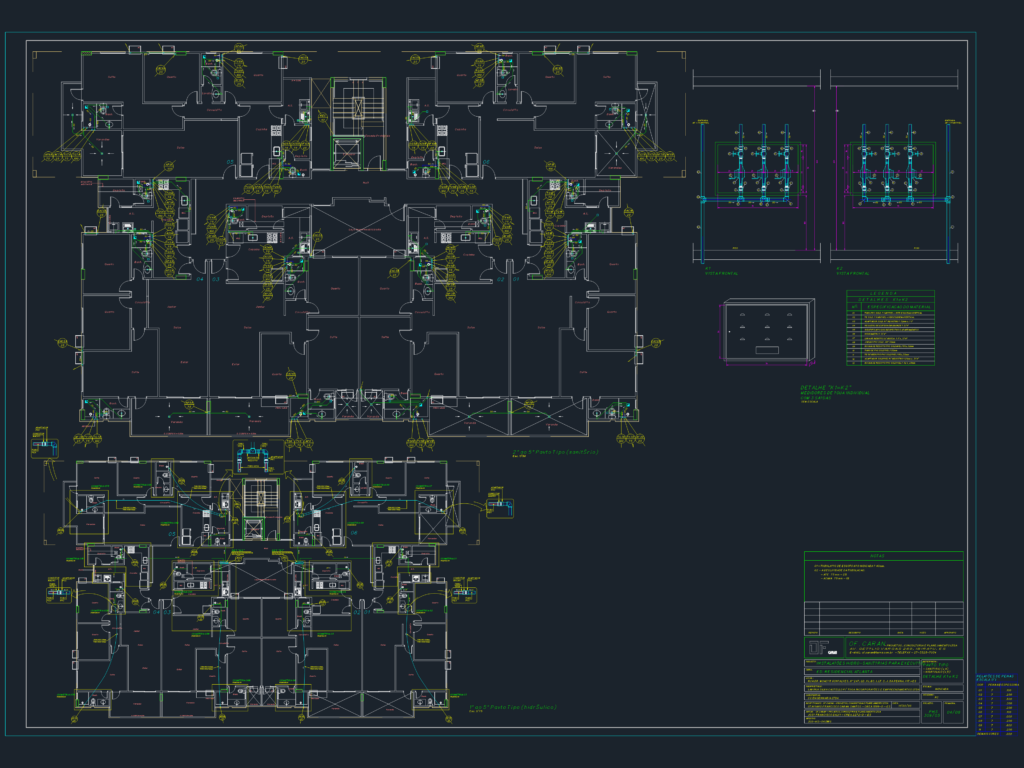Select the OF. CARAN company name in title block

point(867,644)
